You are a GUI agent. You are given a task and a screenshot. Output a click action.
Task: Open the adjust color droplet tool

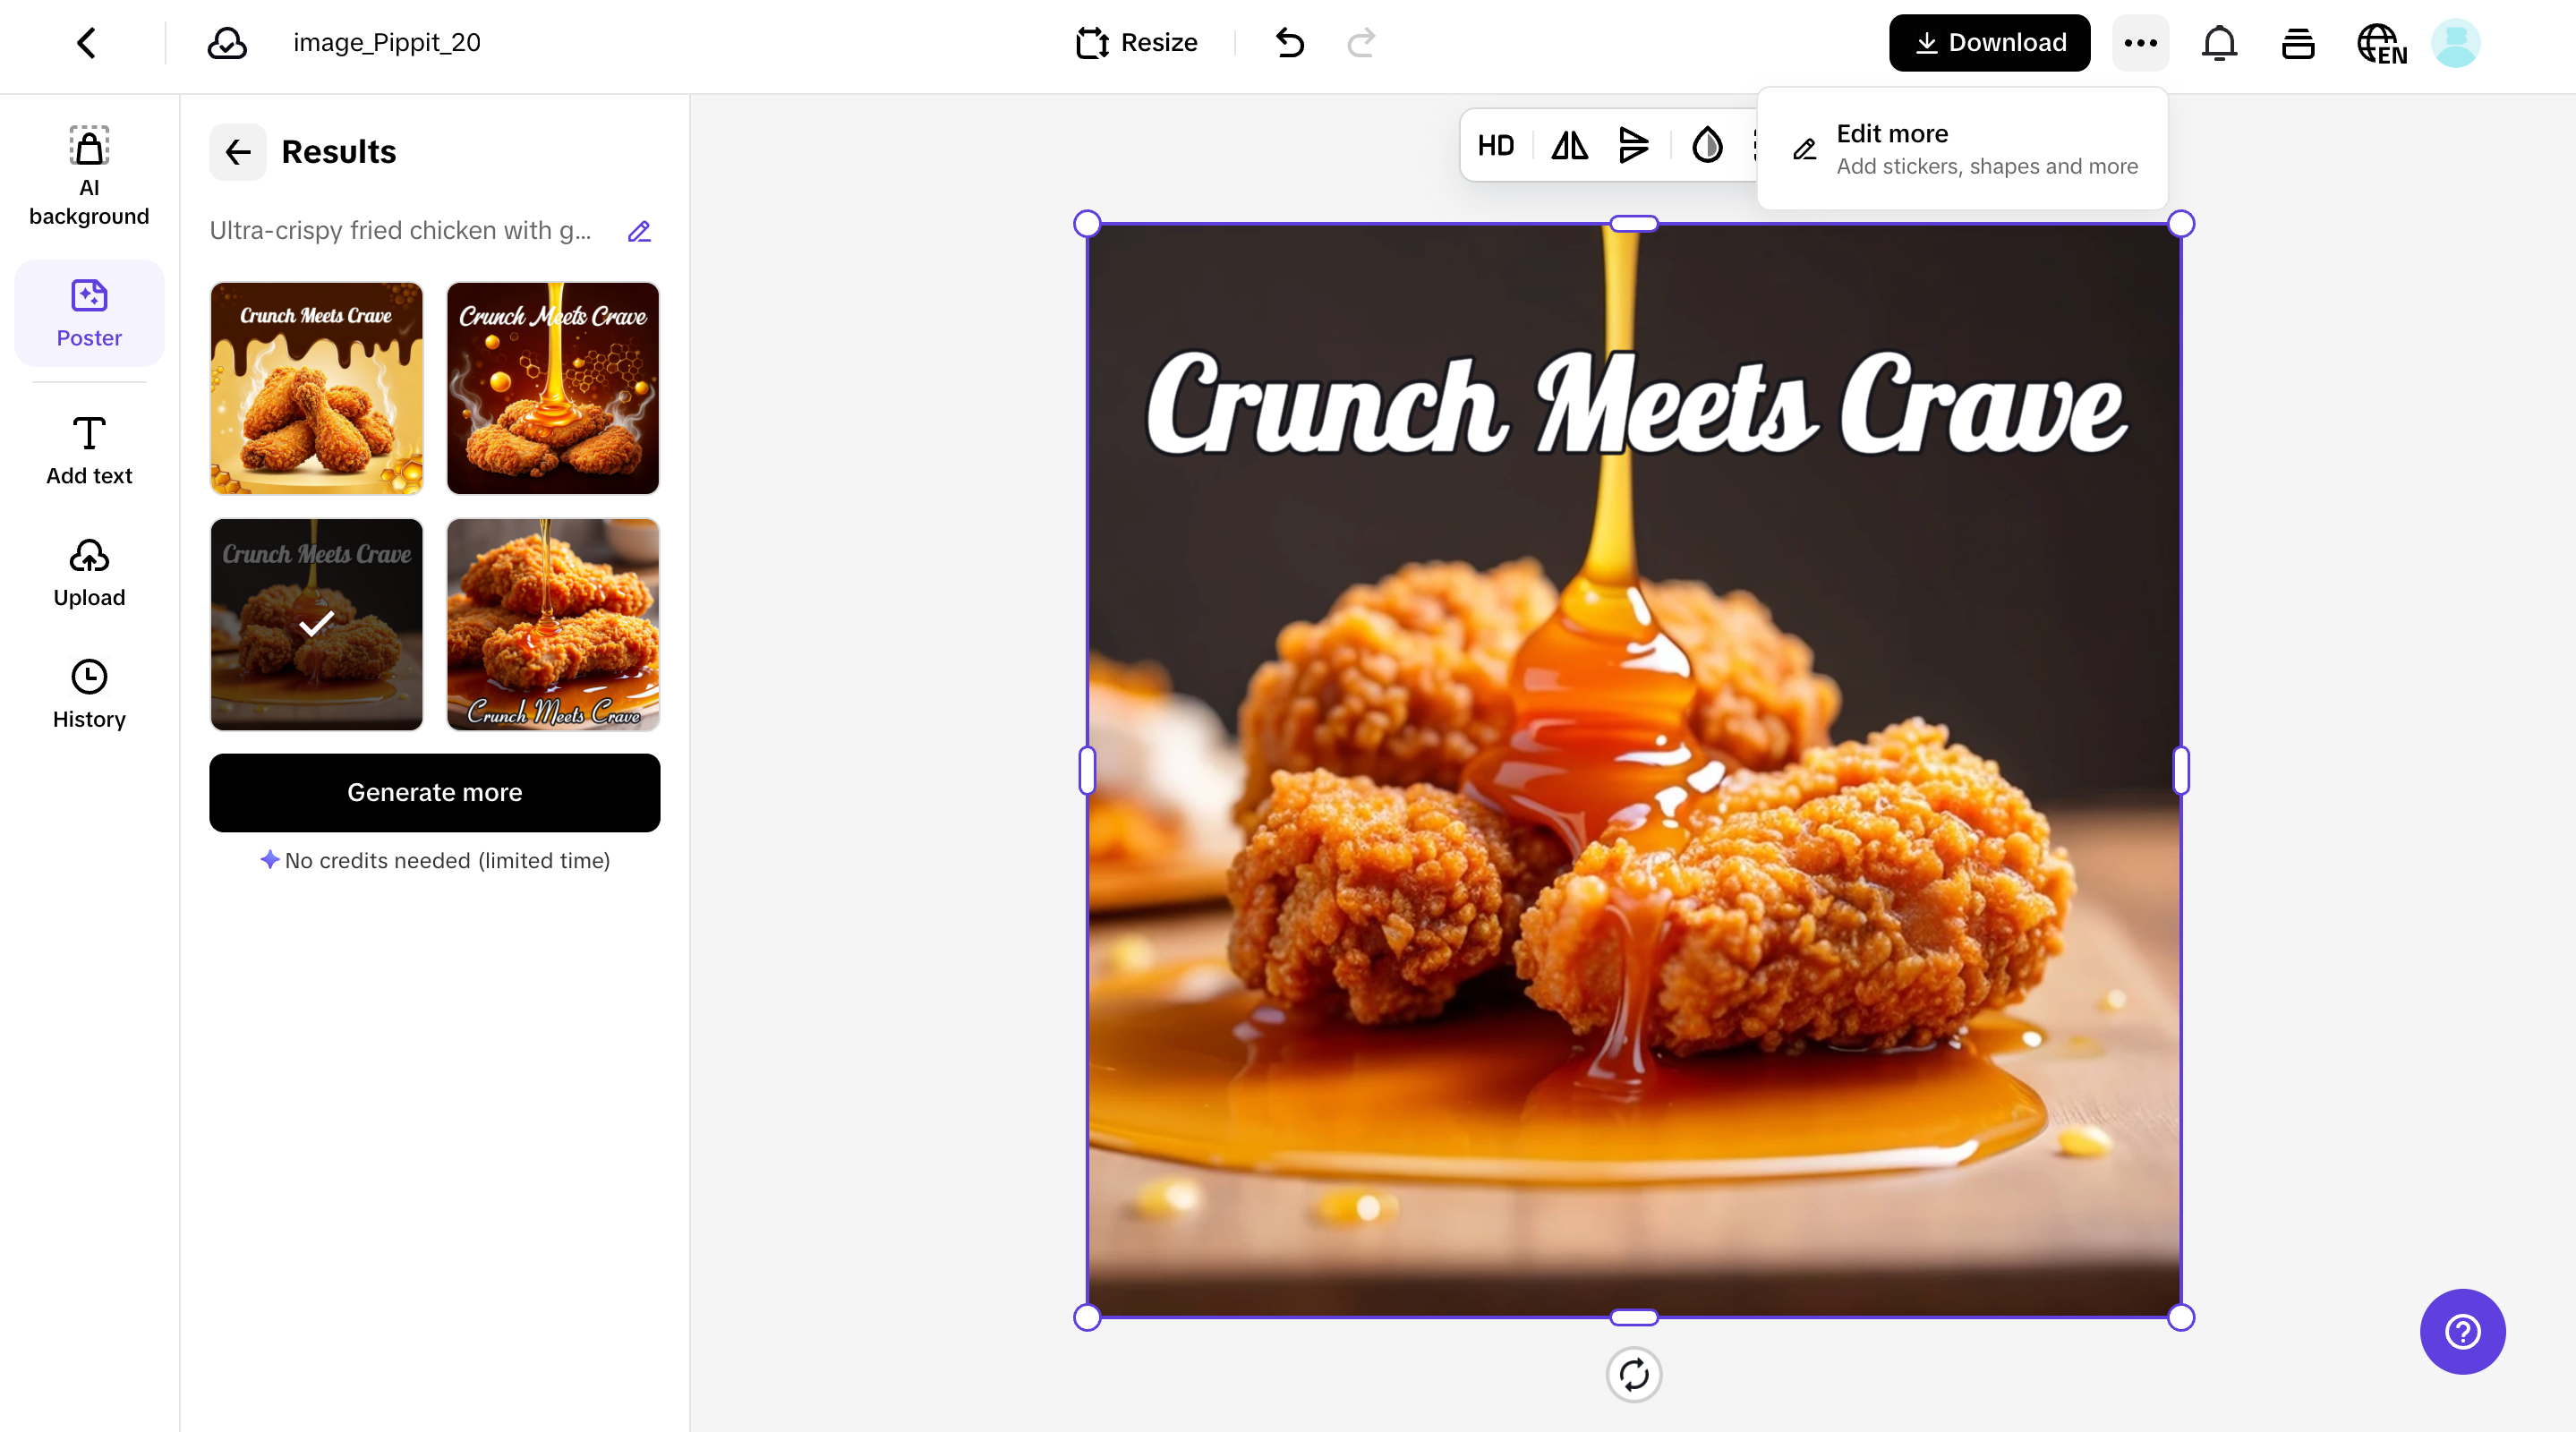pos(1707,146)
